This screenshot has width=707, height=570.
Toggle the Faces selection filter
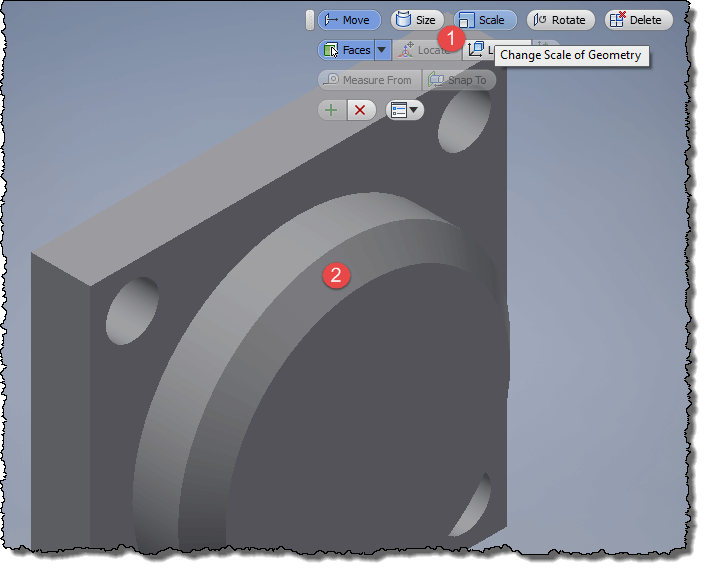click(346, 50)
